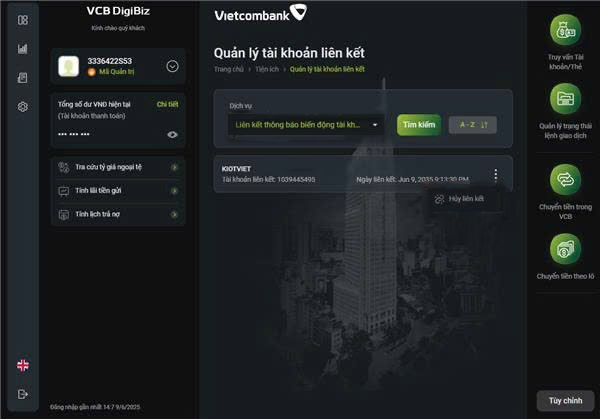The width and height of the screenshot is (600, 419).
Task: Click the Tìm kiếm search button
Action: (419, 125)
